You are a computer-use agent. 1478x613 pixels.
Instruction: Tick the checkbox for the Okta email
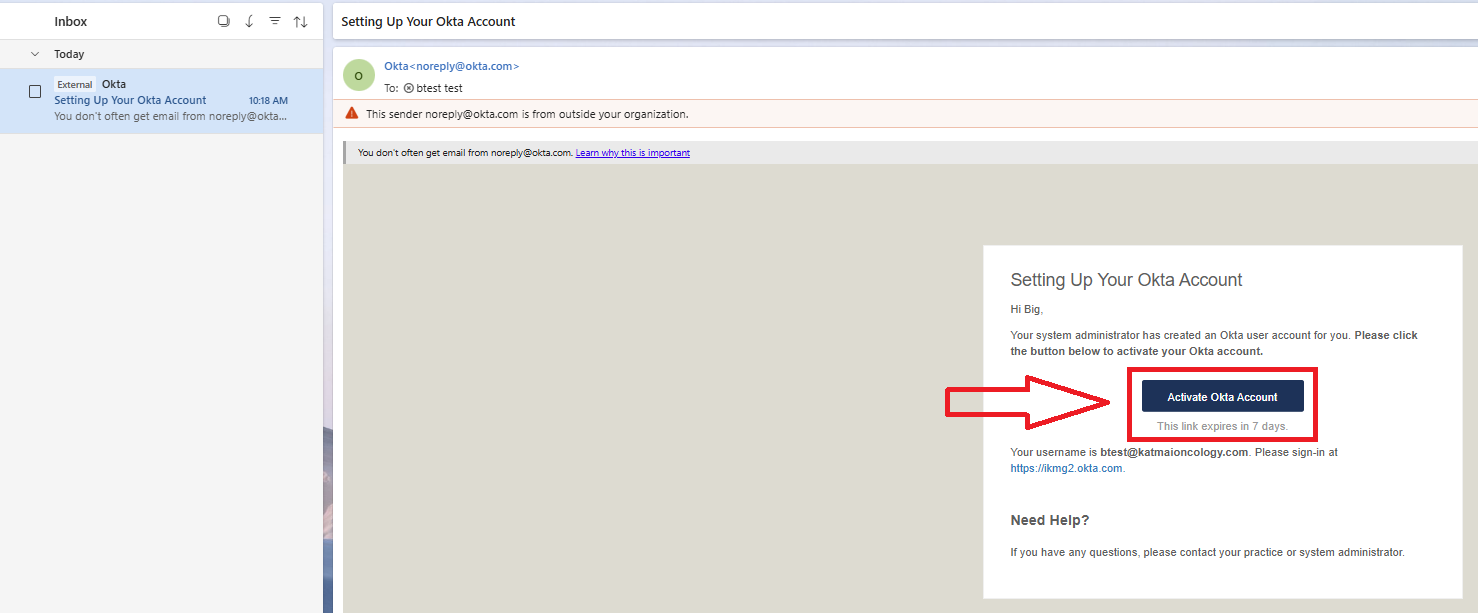[35, 92]
